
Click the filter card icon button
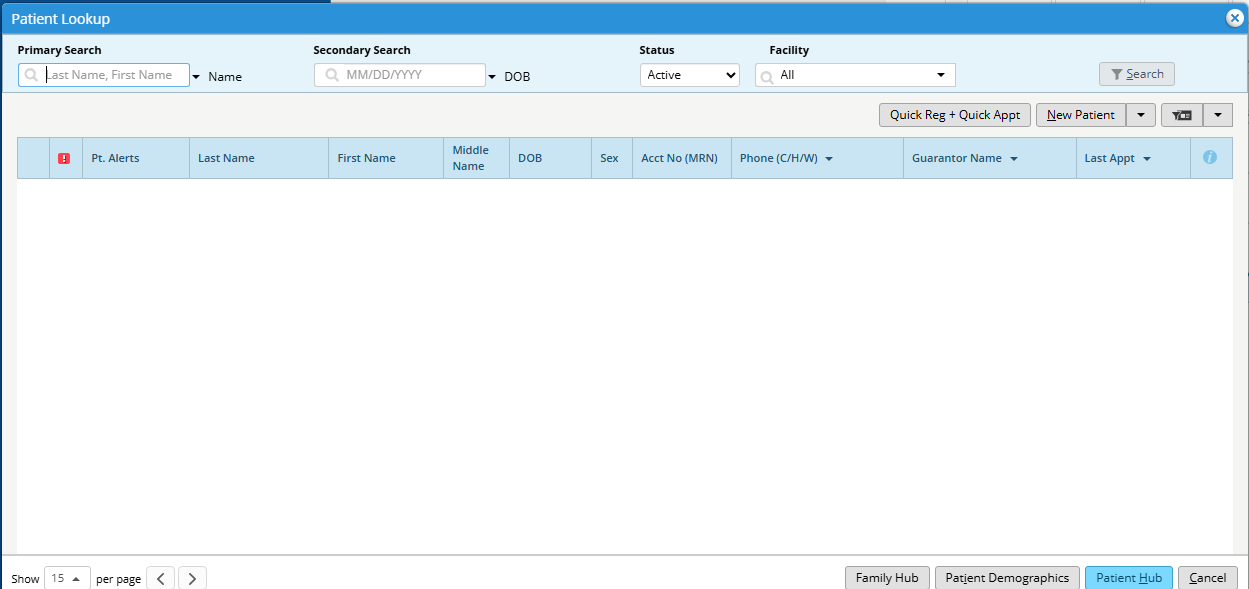click(x=1182, y=115)
